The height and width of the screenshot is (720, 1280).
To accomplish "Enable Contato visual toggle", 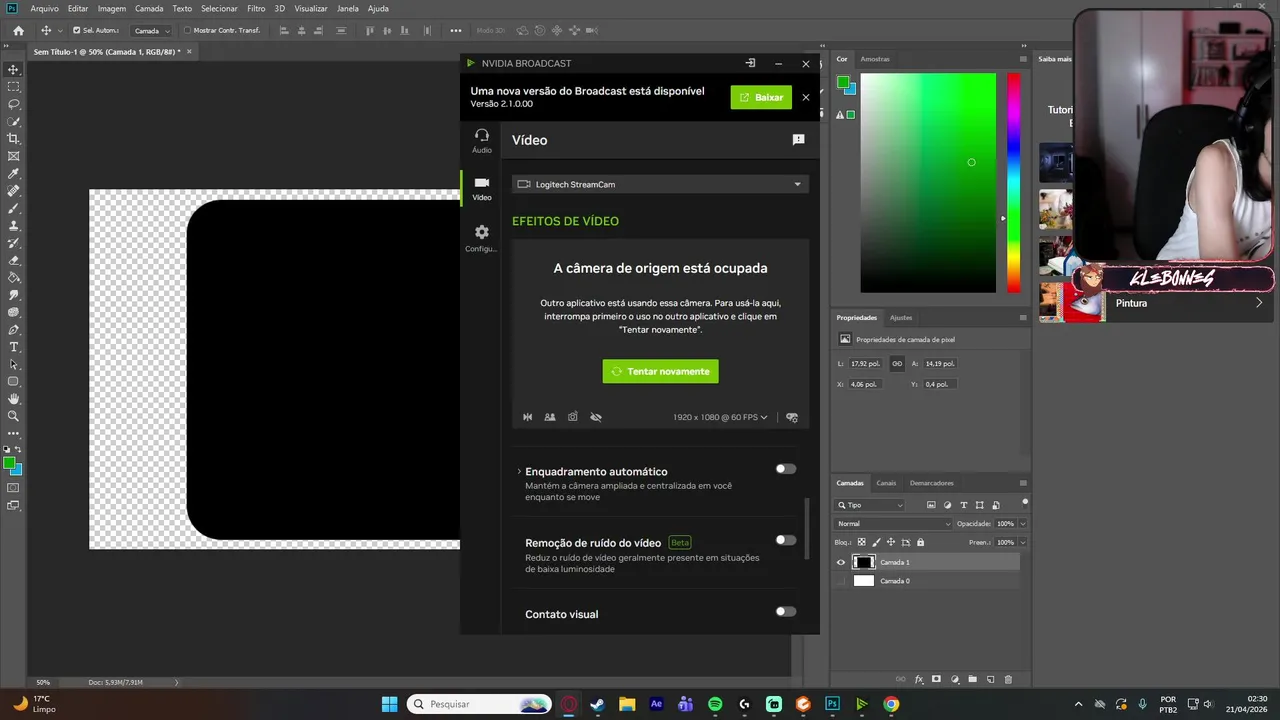I will pyautogui.click(x=786, y=611).
